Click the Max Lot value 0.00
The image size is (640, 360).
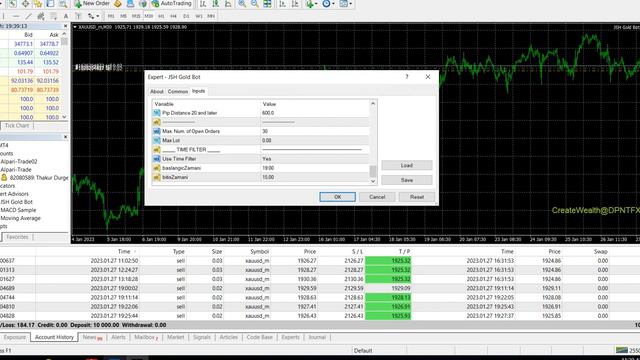(314, 140)
